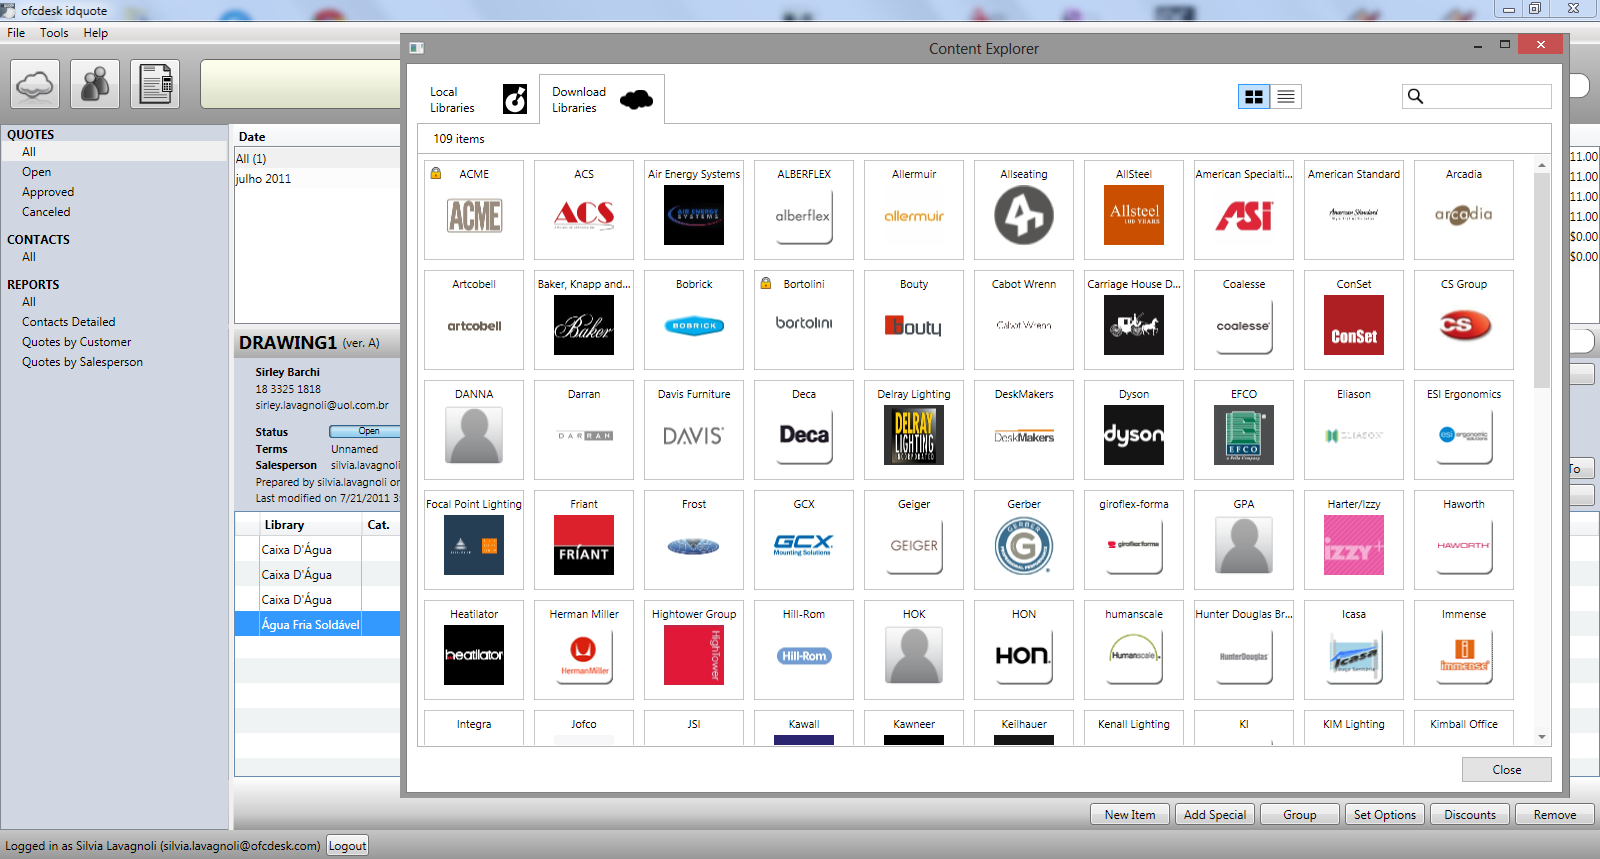This screenshot has width=1600, height=859.
Task: Open the File menu
Action: [x=16, y=33]
